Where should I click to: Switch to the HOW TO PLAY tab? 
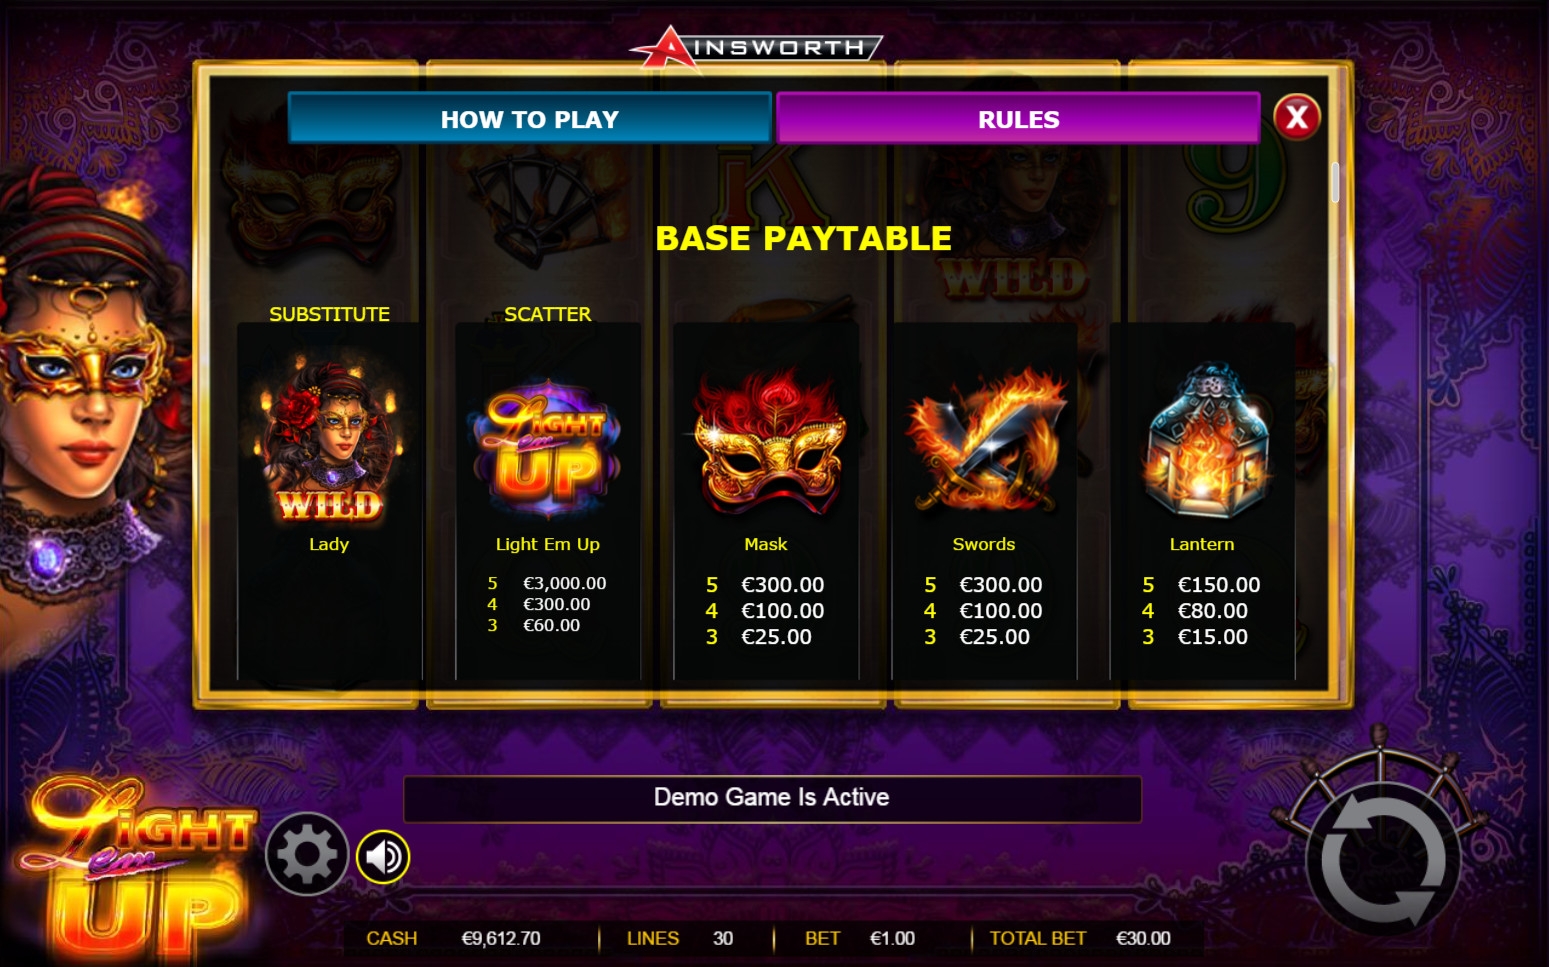[x=530, y=119]
